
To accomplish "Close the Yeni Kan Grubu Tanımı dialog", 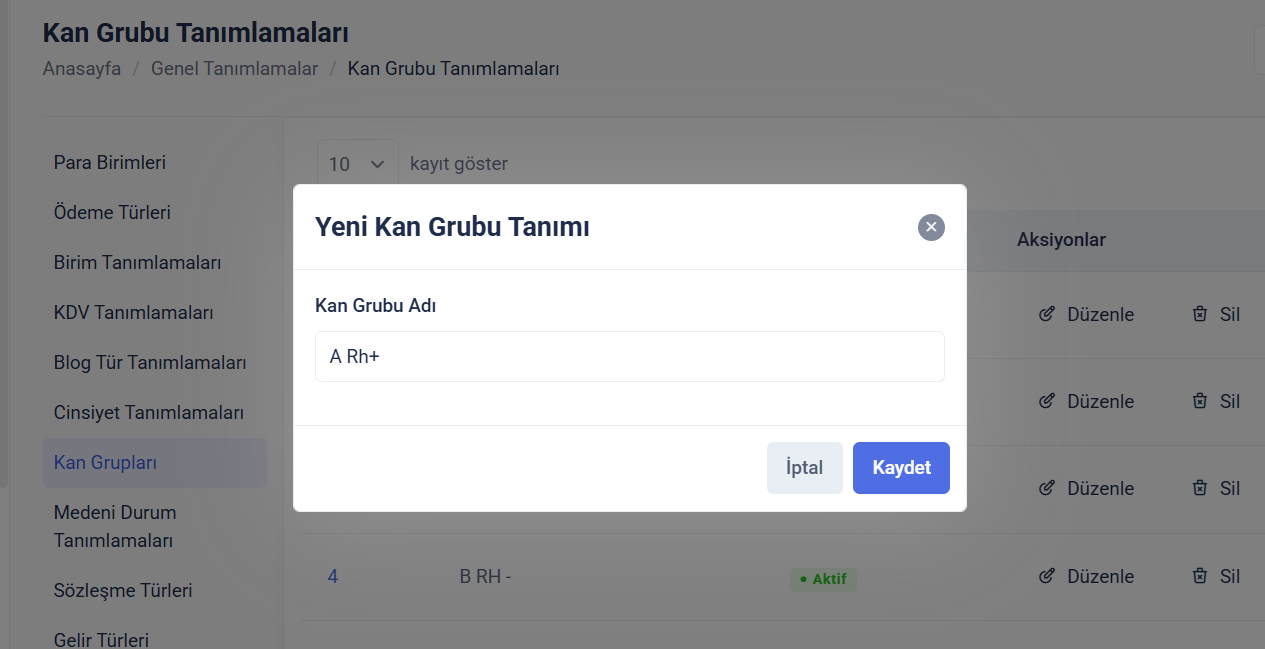I will [931, 227].
